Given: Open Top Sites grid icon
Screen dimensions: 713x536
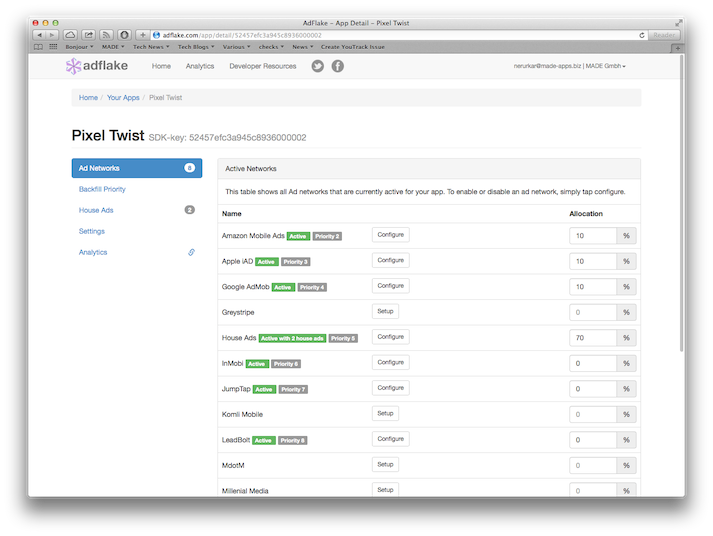Looking at the screenshot, I should (x=53, y=47).
